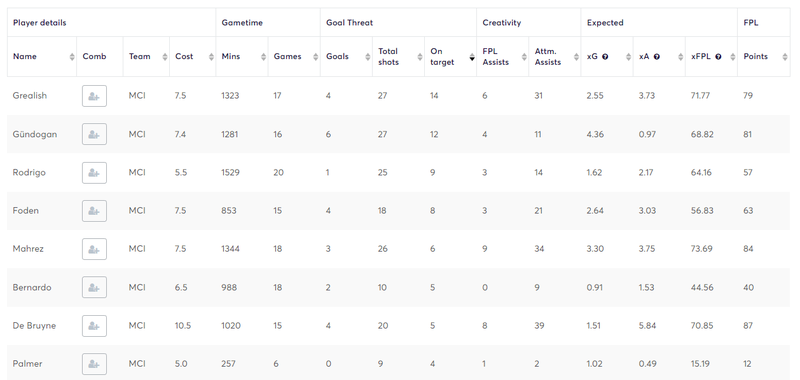Click De Bruyne's cost 10.5
This screenshot has width=800, height=380.
tap(183, 325)
